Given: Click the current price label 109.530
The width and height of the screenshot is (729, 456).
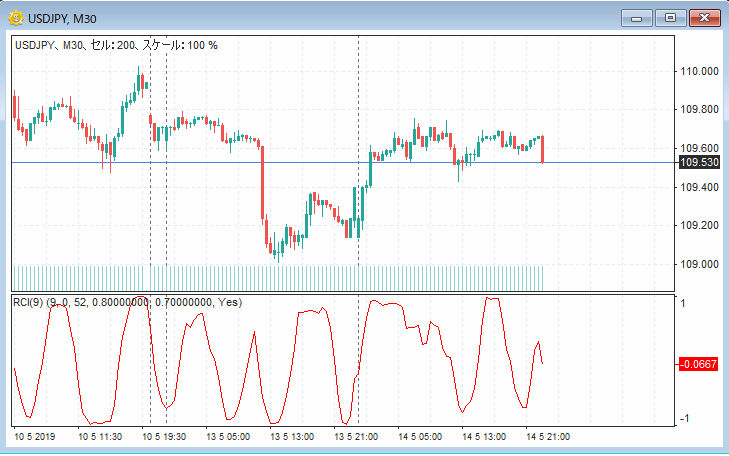Looking at the screenshot, I should pos(699,162).
